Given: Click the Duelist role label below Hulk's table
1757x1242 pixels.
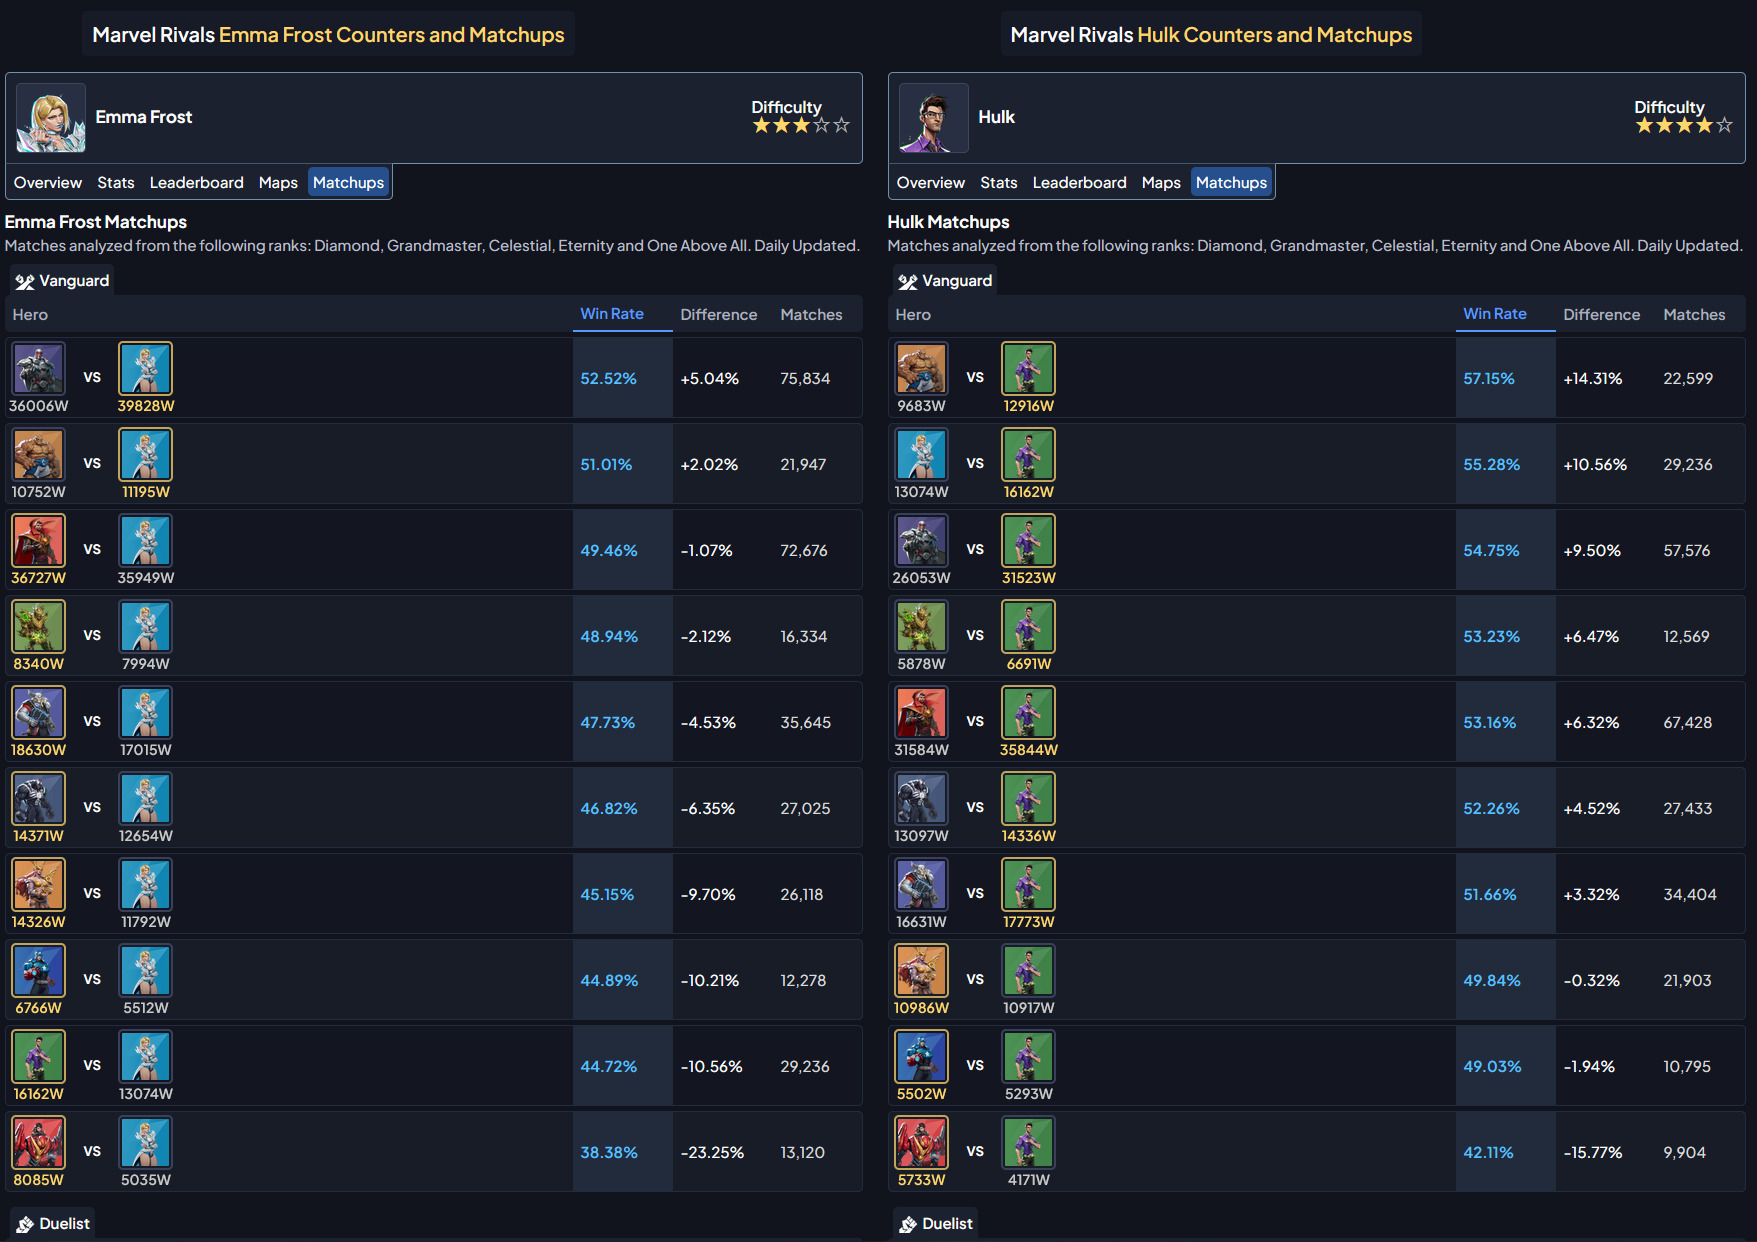Looking at the screenshot, I should tap(936, 1224).
